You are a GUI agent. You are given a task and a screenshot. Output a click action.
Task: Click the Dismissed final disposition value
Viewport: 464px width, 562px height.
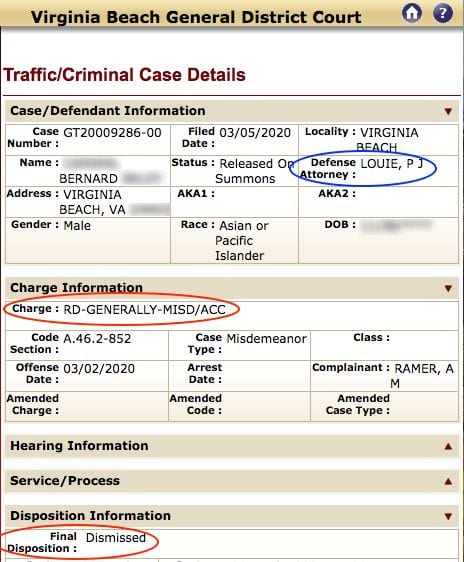tap(116, 538)
